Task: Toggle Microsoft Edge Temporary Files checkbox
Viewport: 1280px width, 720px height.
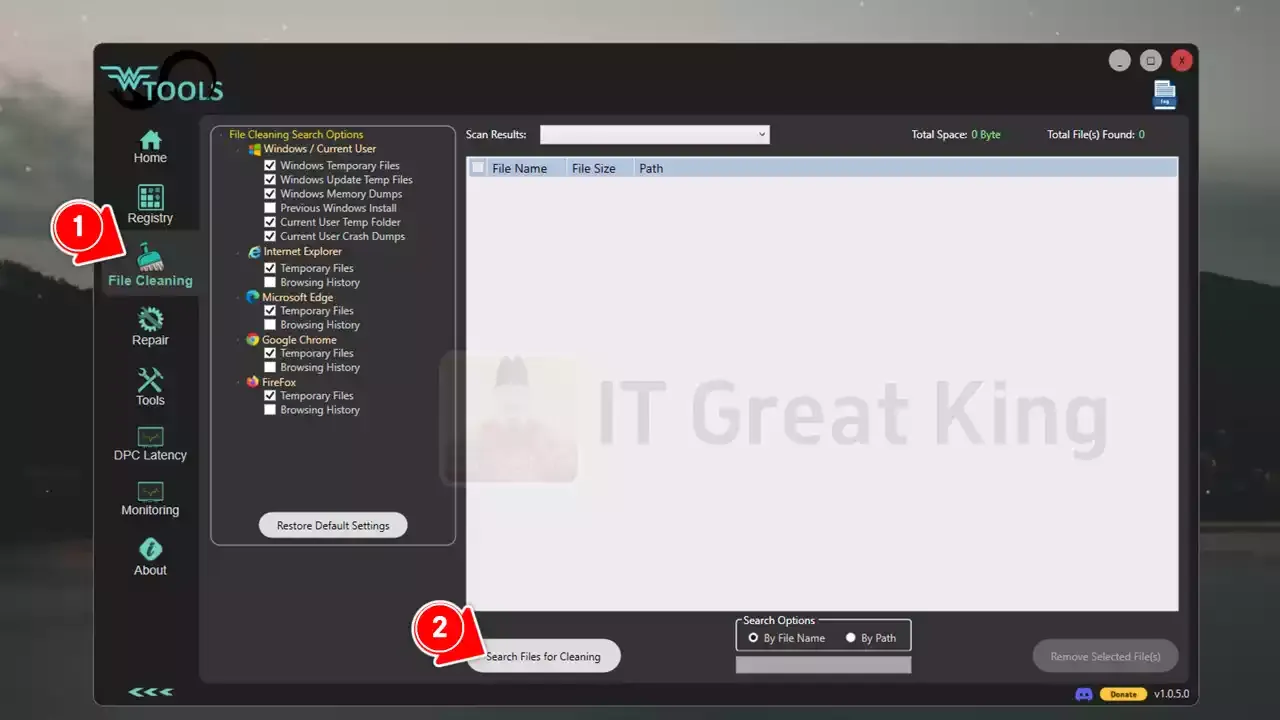Action: [x=270, y=311]
